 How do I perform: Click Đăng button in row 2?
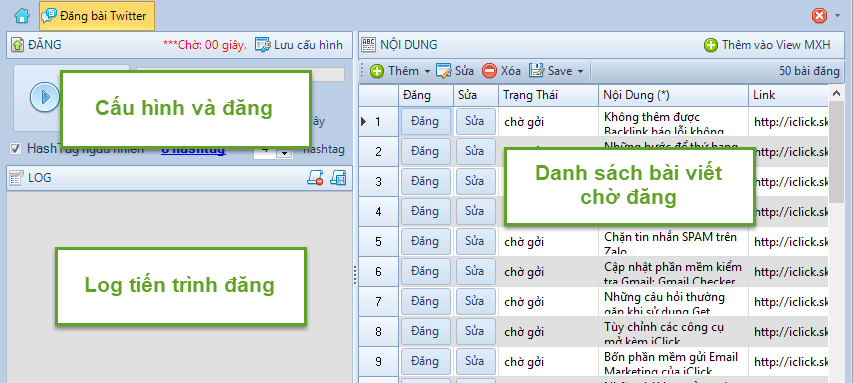pos(425,151)
